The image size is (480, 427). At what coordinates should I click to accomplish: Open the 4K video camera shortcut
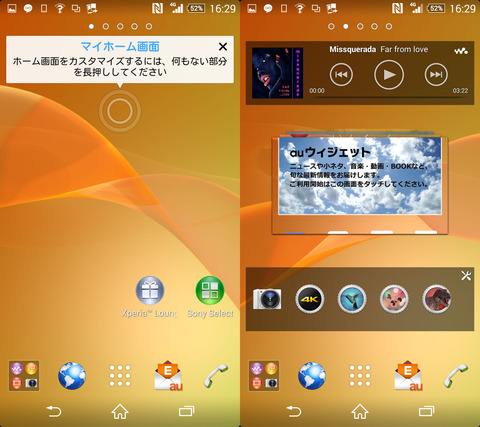pos(310,299)
